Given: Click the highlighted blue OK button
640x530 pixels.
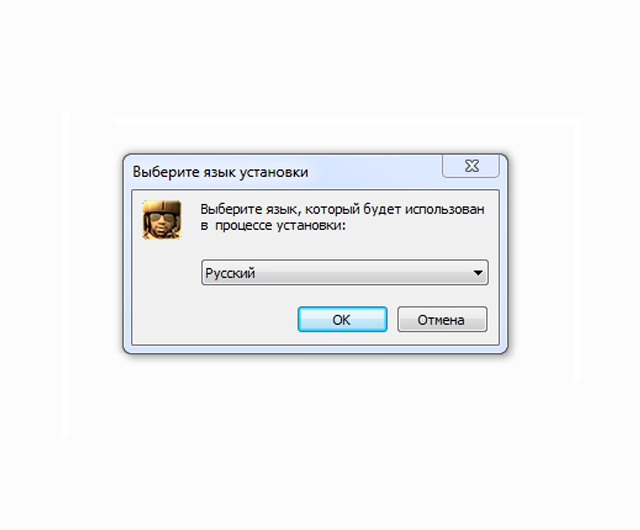Looking at the screenshot, I should [342, 319].
